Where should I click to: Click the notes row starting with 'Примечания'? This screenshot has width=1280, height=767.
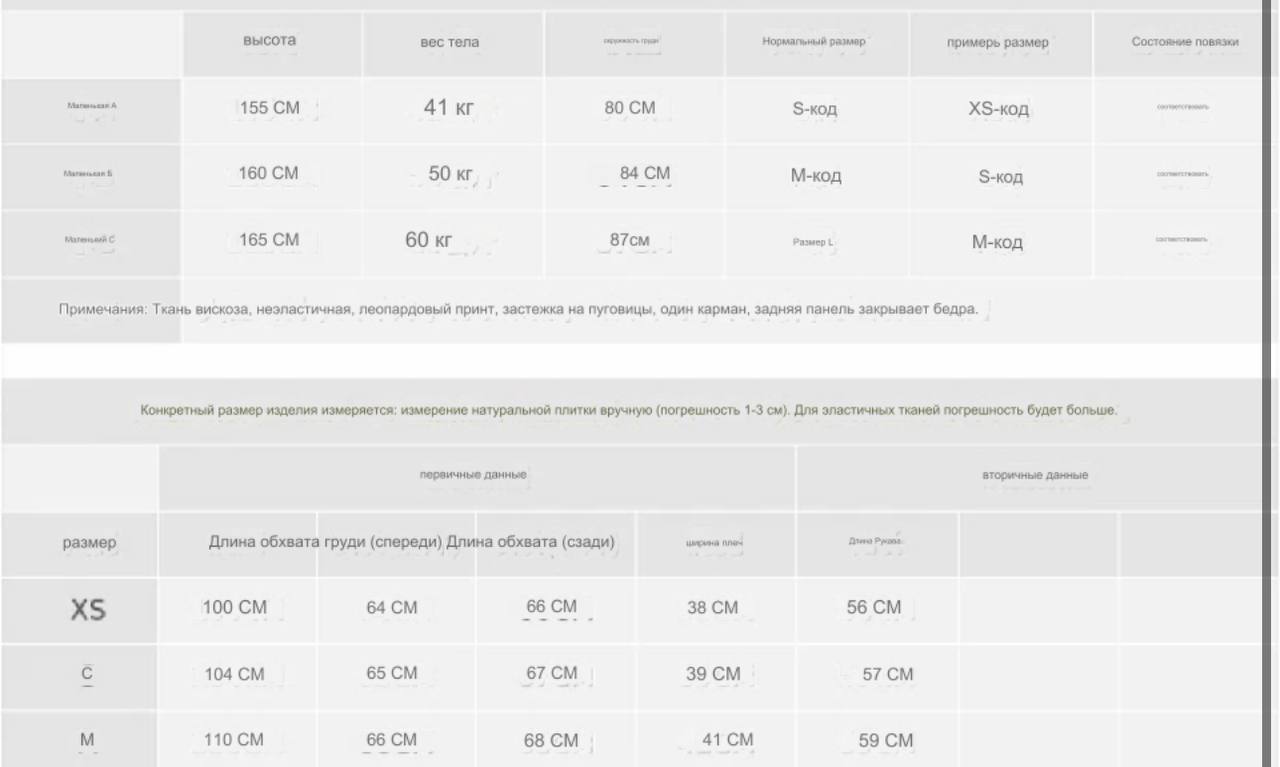pos(640,310)
